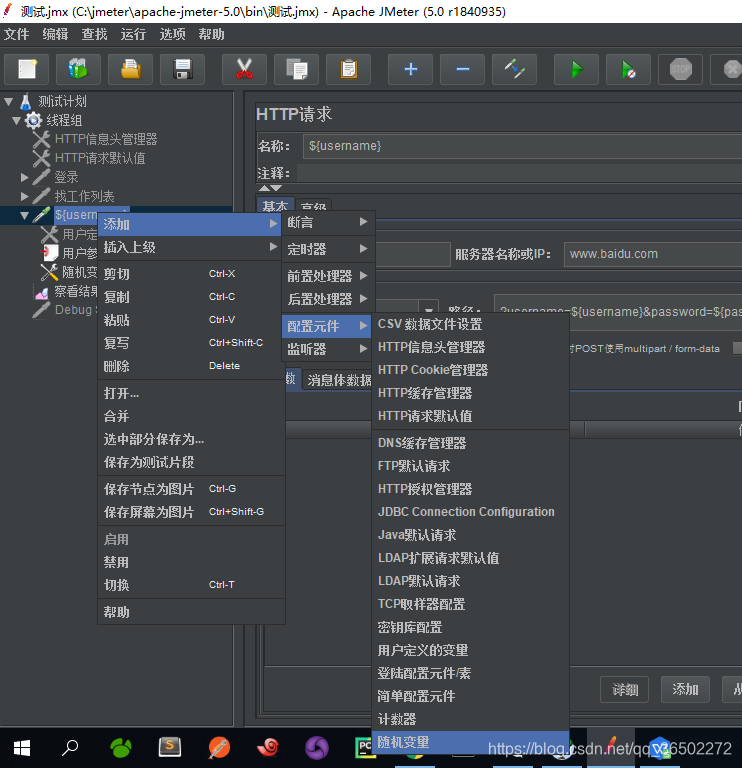
Task: Select HTTP请求默认值 in tree
Action: click(x=100, y=158)
